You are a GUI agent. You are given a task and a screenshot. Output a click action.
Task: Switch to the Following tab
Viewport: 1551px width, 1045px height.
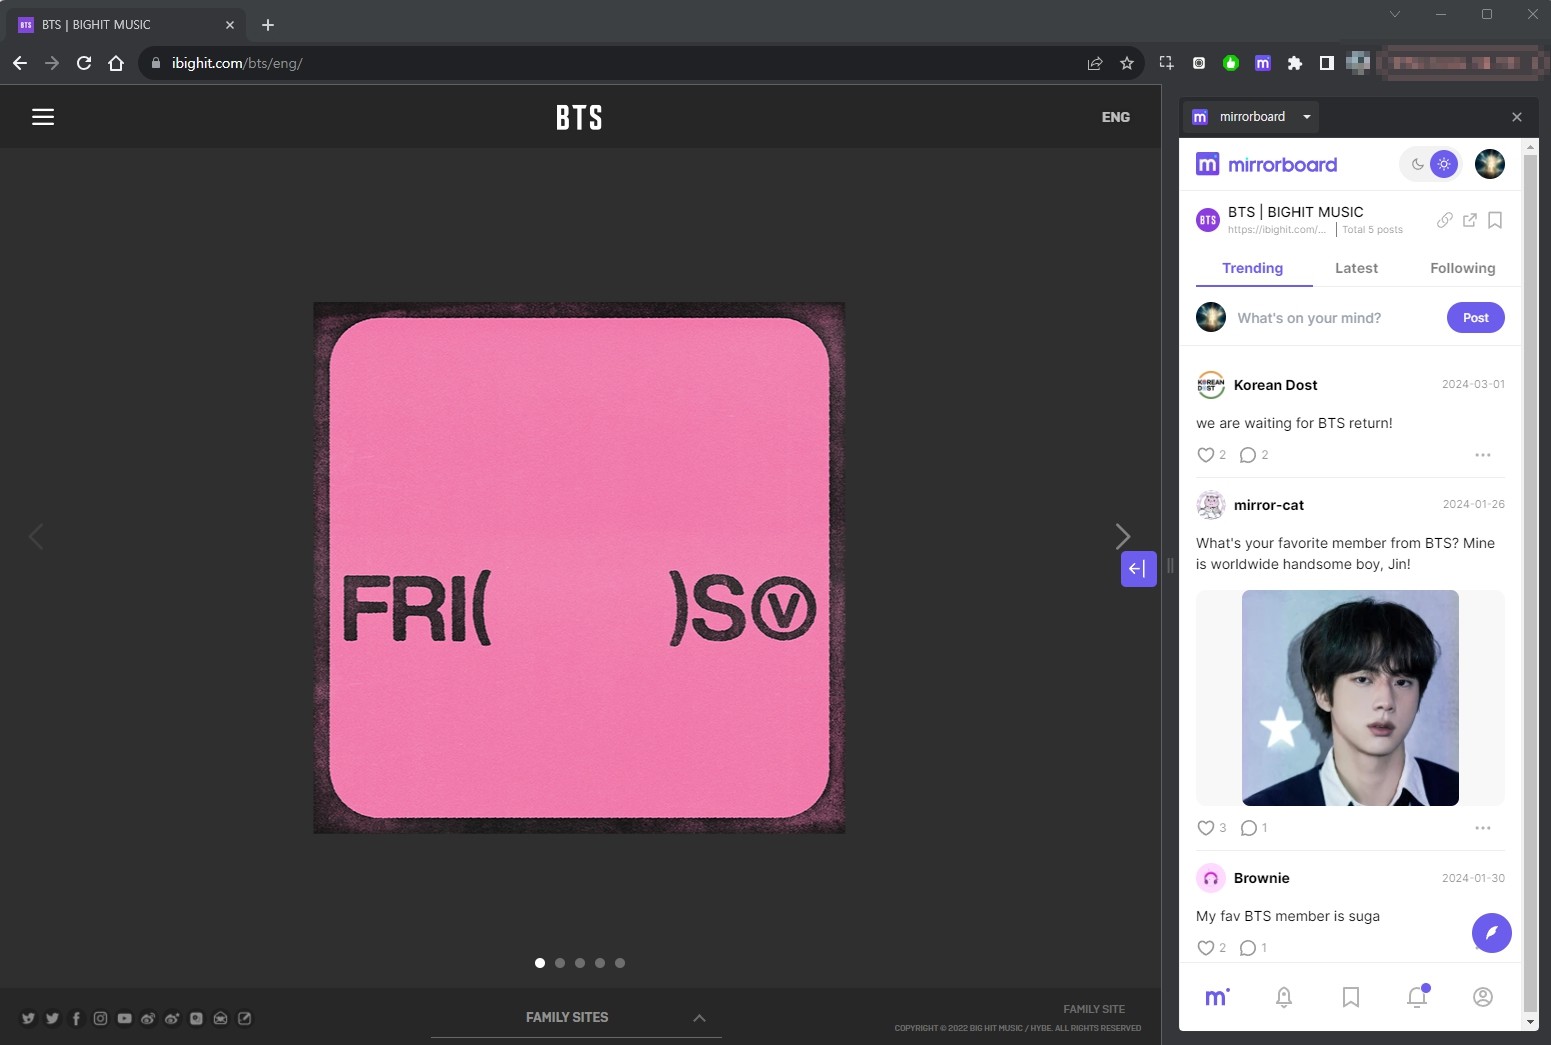1462,268
